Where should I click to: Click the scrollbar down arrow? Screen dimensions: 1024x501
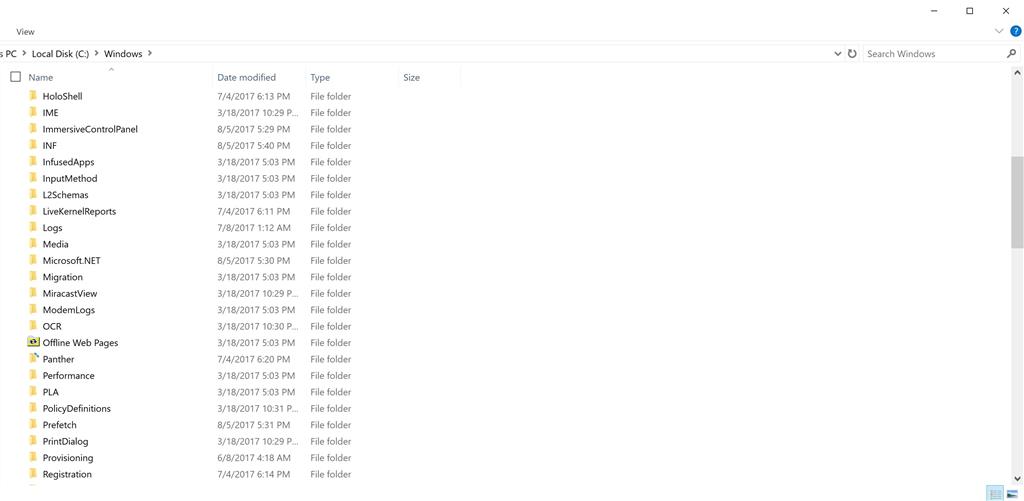point(1017,479)
